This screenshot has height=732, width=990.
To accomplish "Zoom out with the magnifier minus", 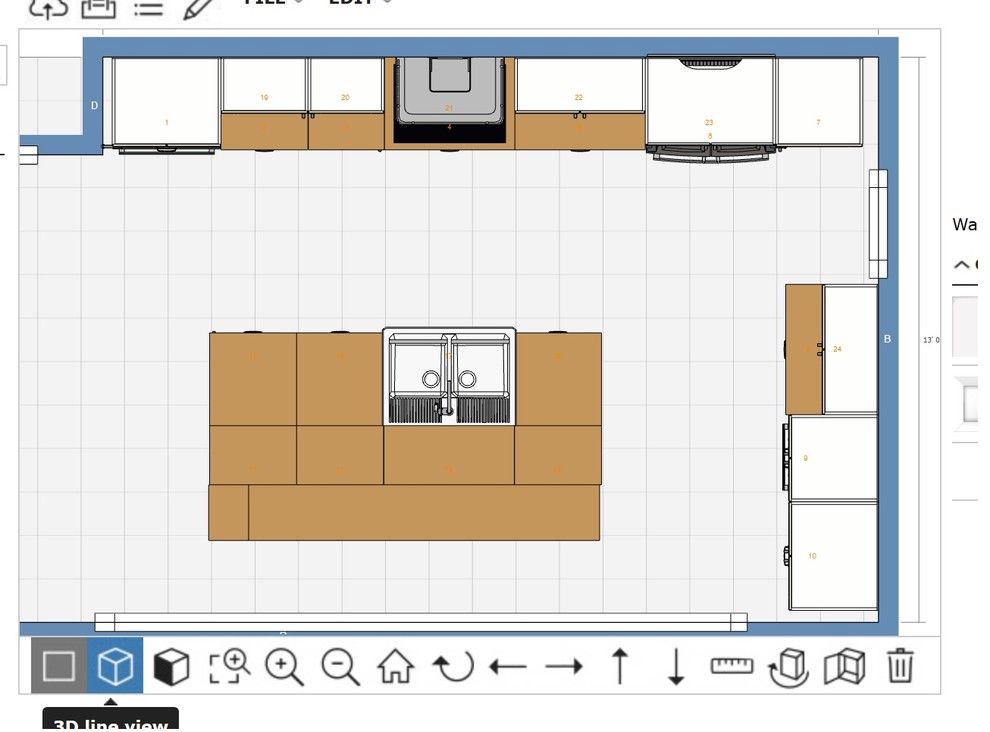I will tap(340, 667).
